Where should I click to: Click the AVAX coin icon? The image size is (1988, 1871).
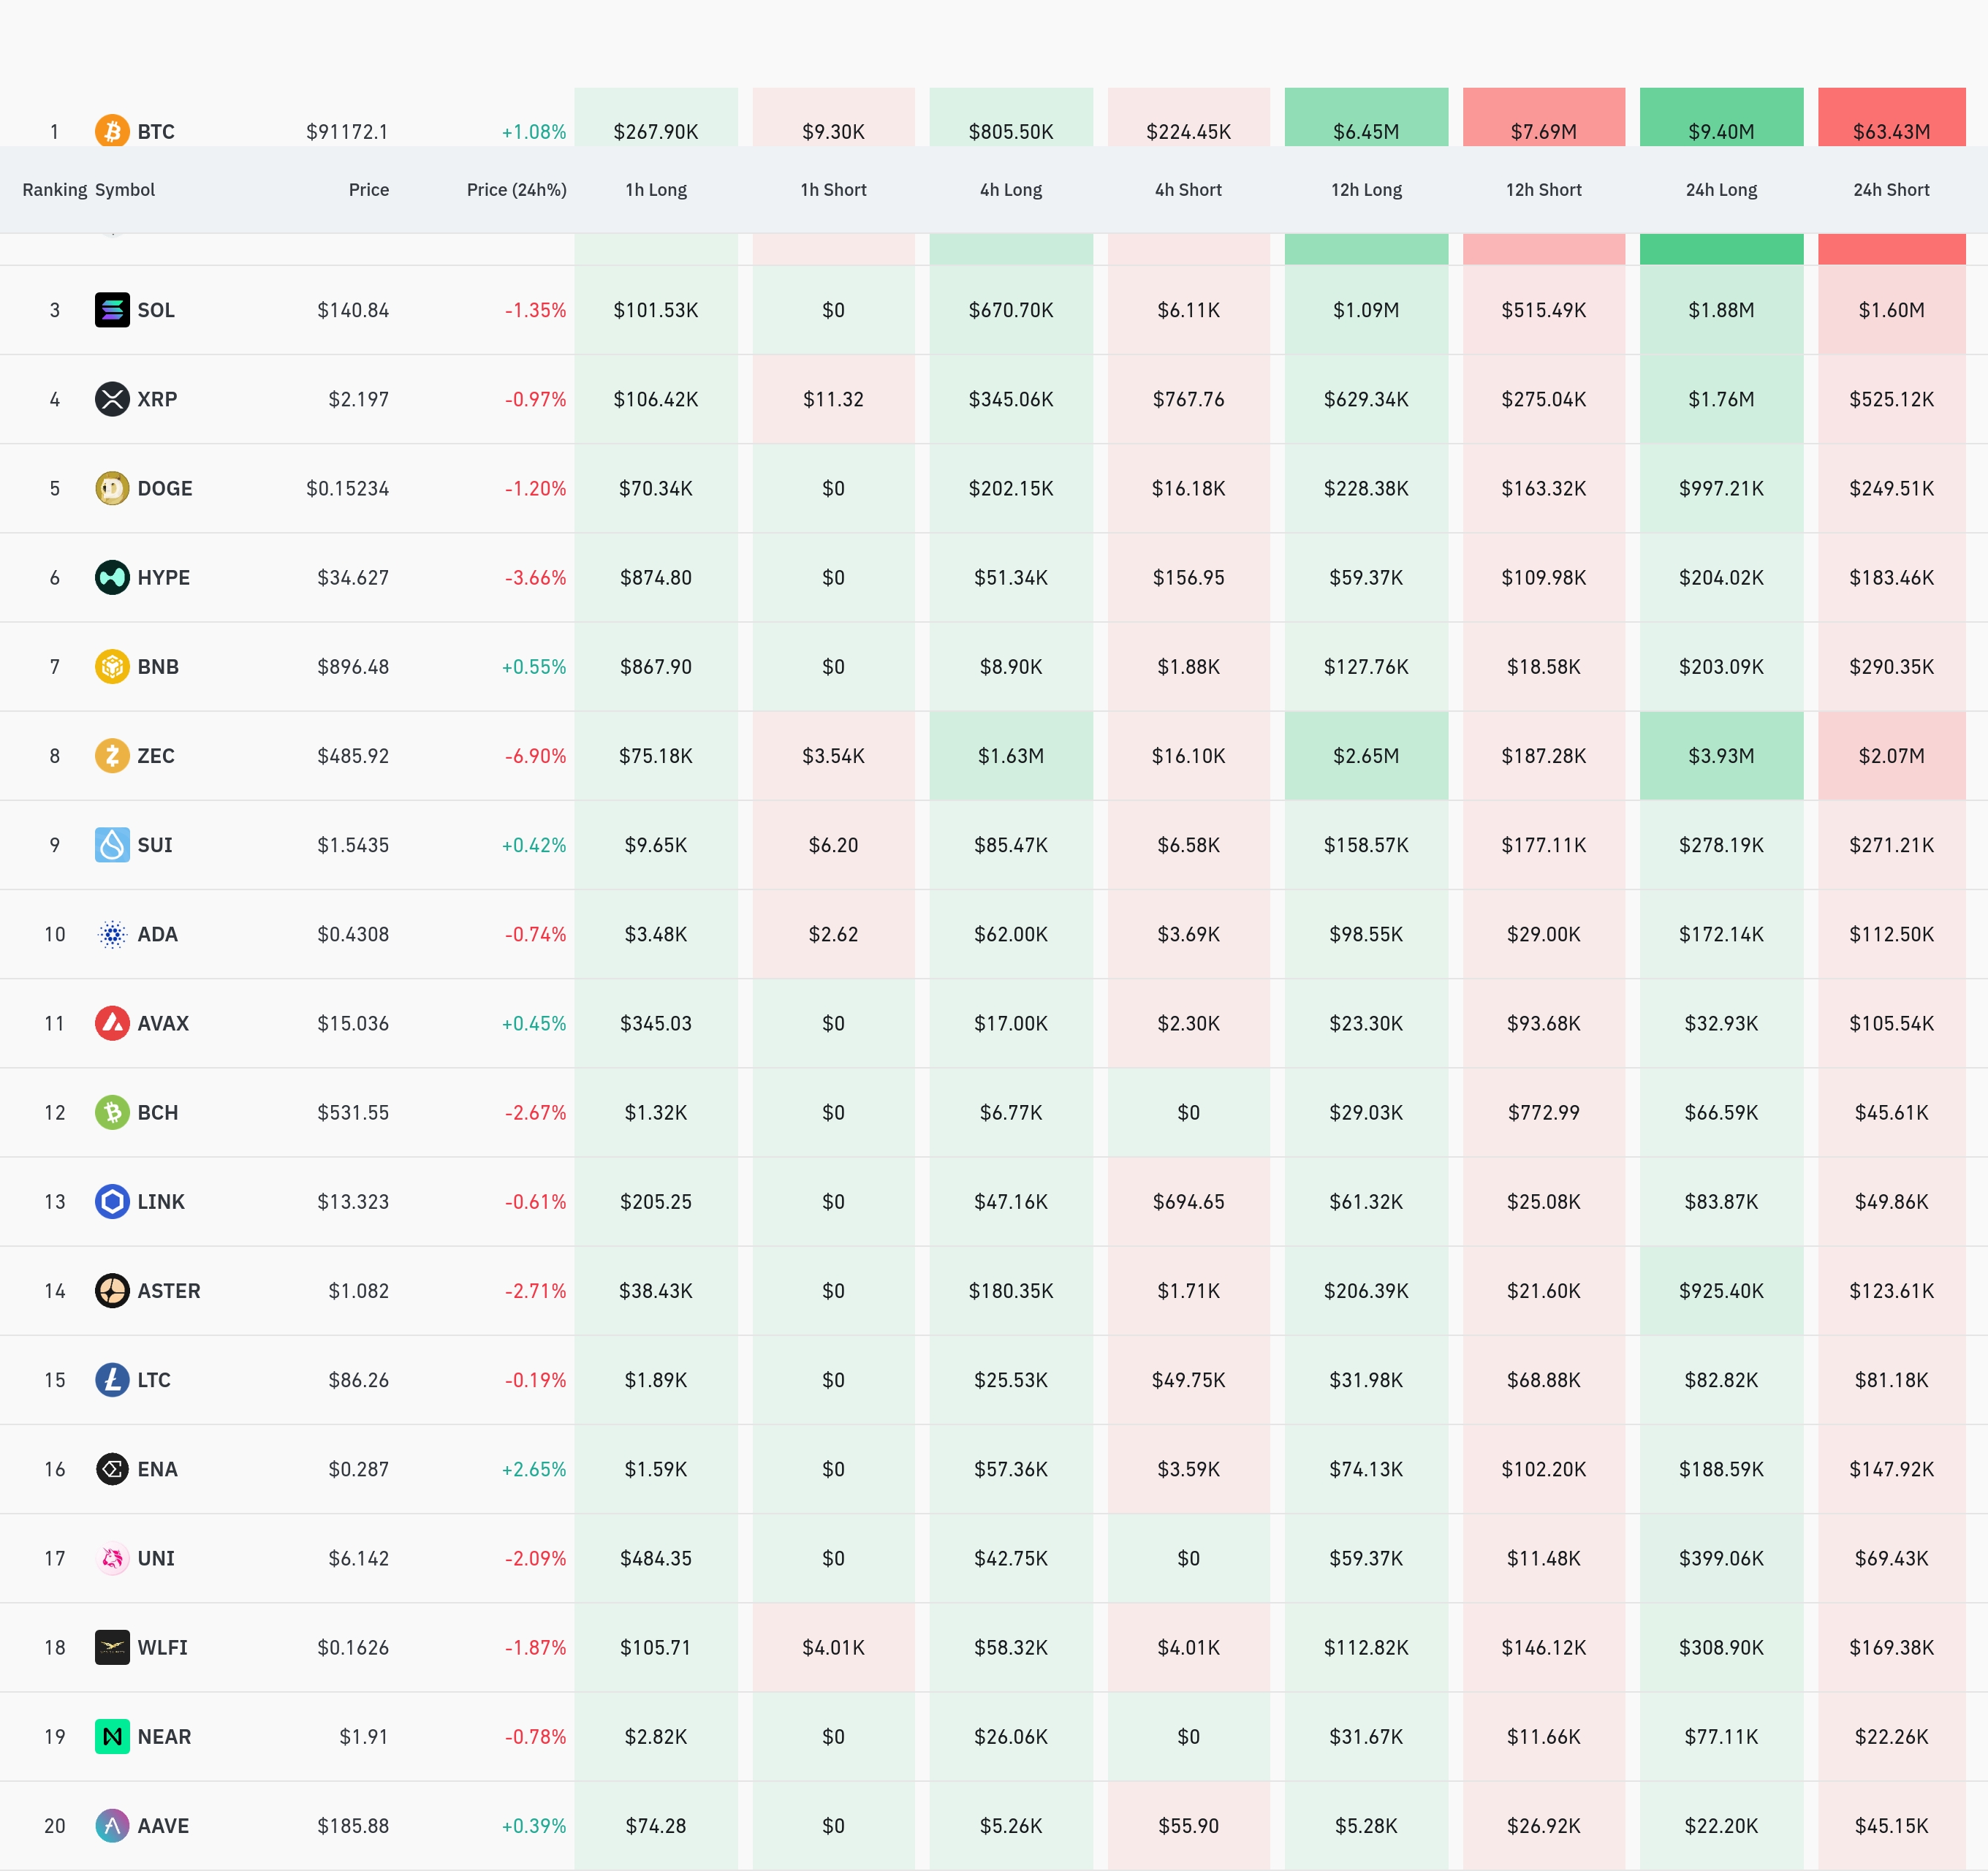click(x=112, y=1023)
